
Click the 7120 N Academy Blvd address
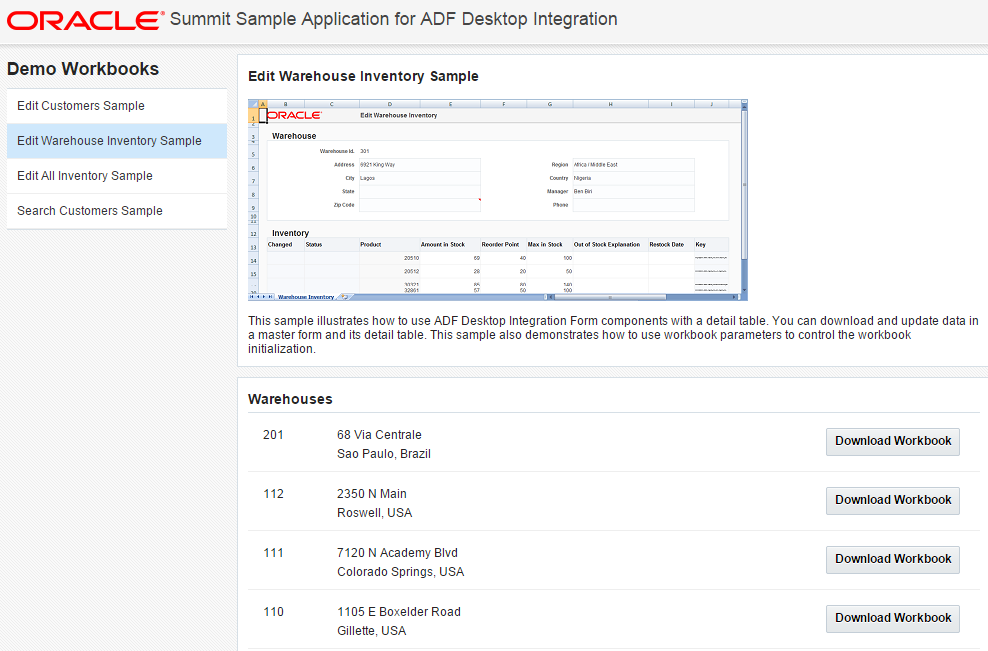tap(397, 553)
